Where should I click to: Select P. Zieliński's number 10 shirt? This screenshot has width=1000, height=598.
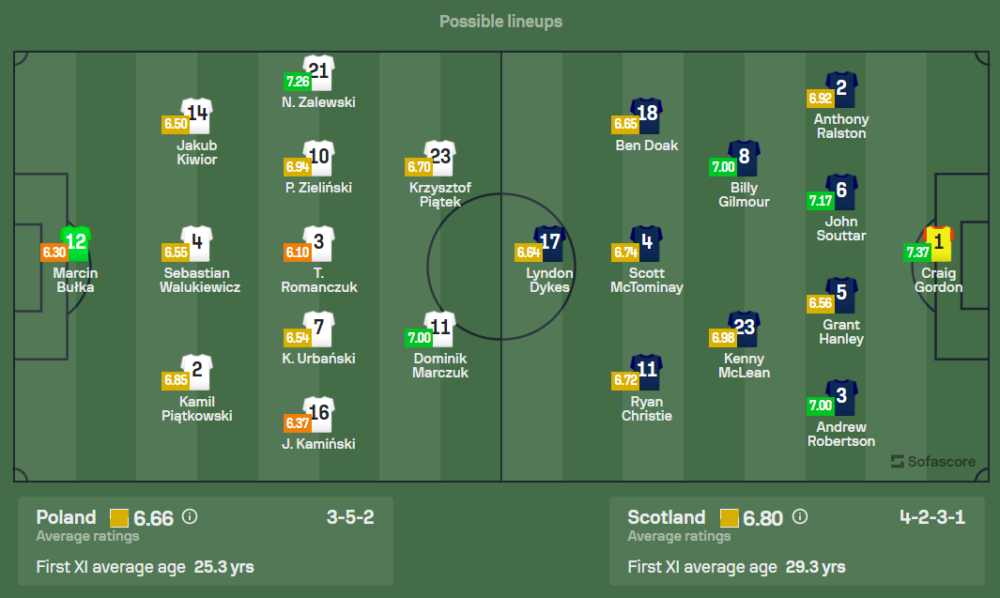tap(318, 156)
